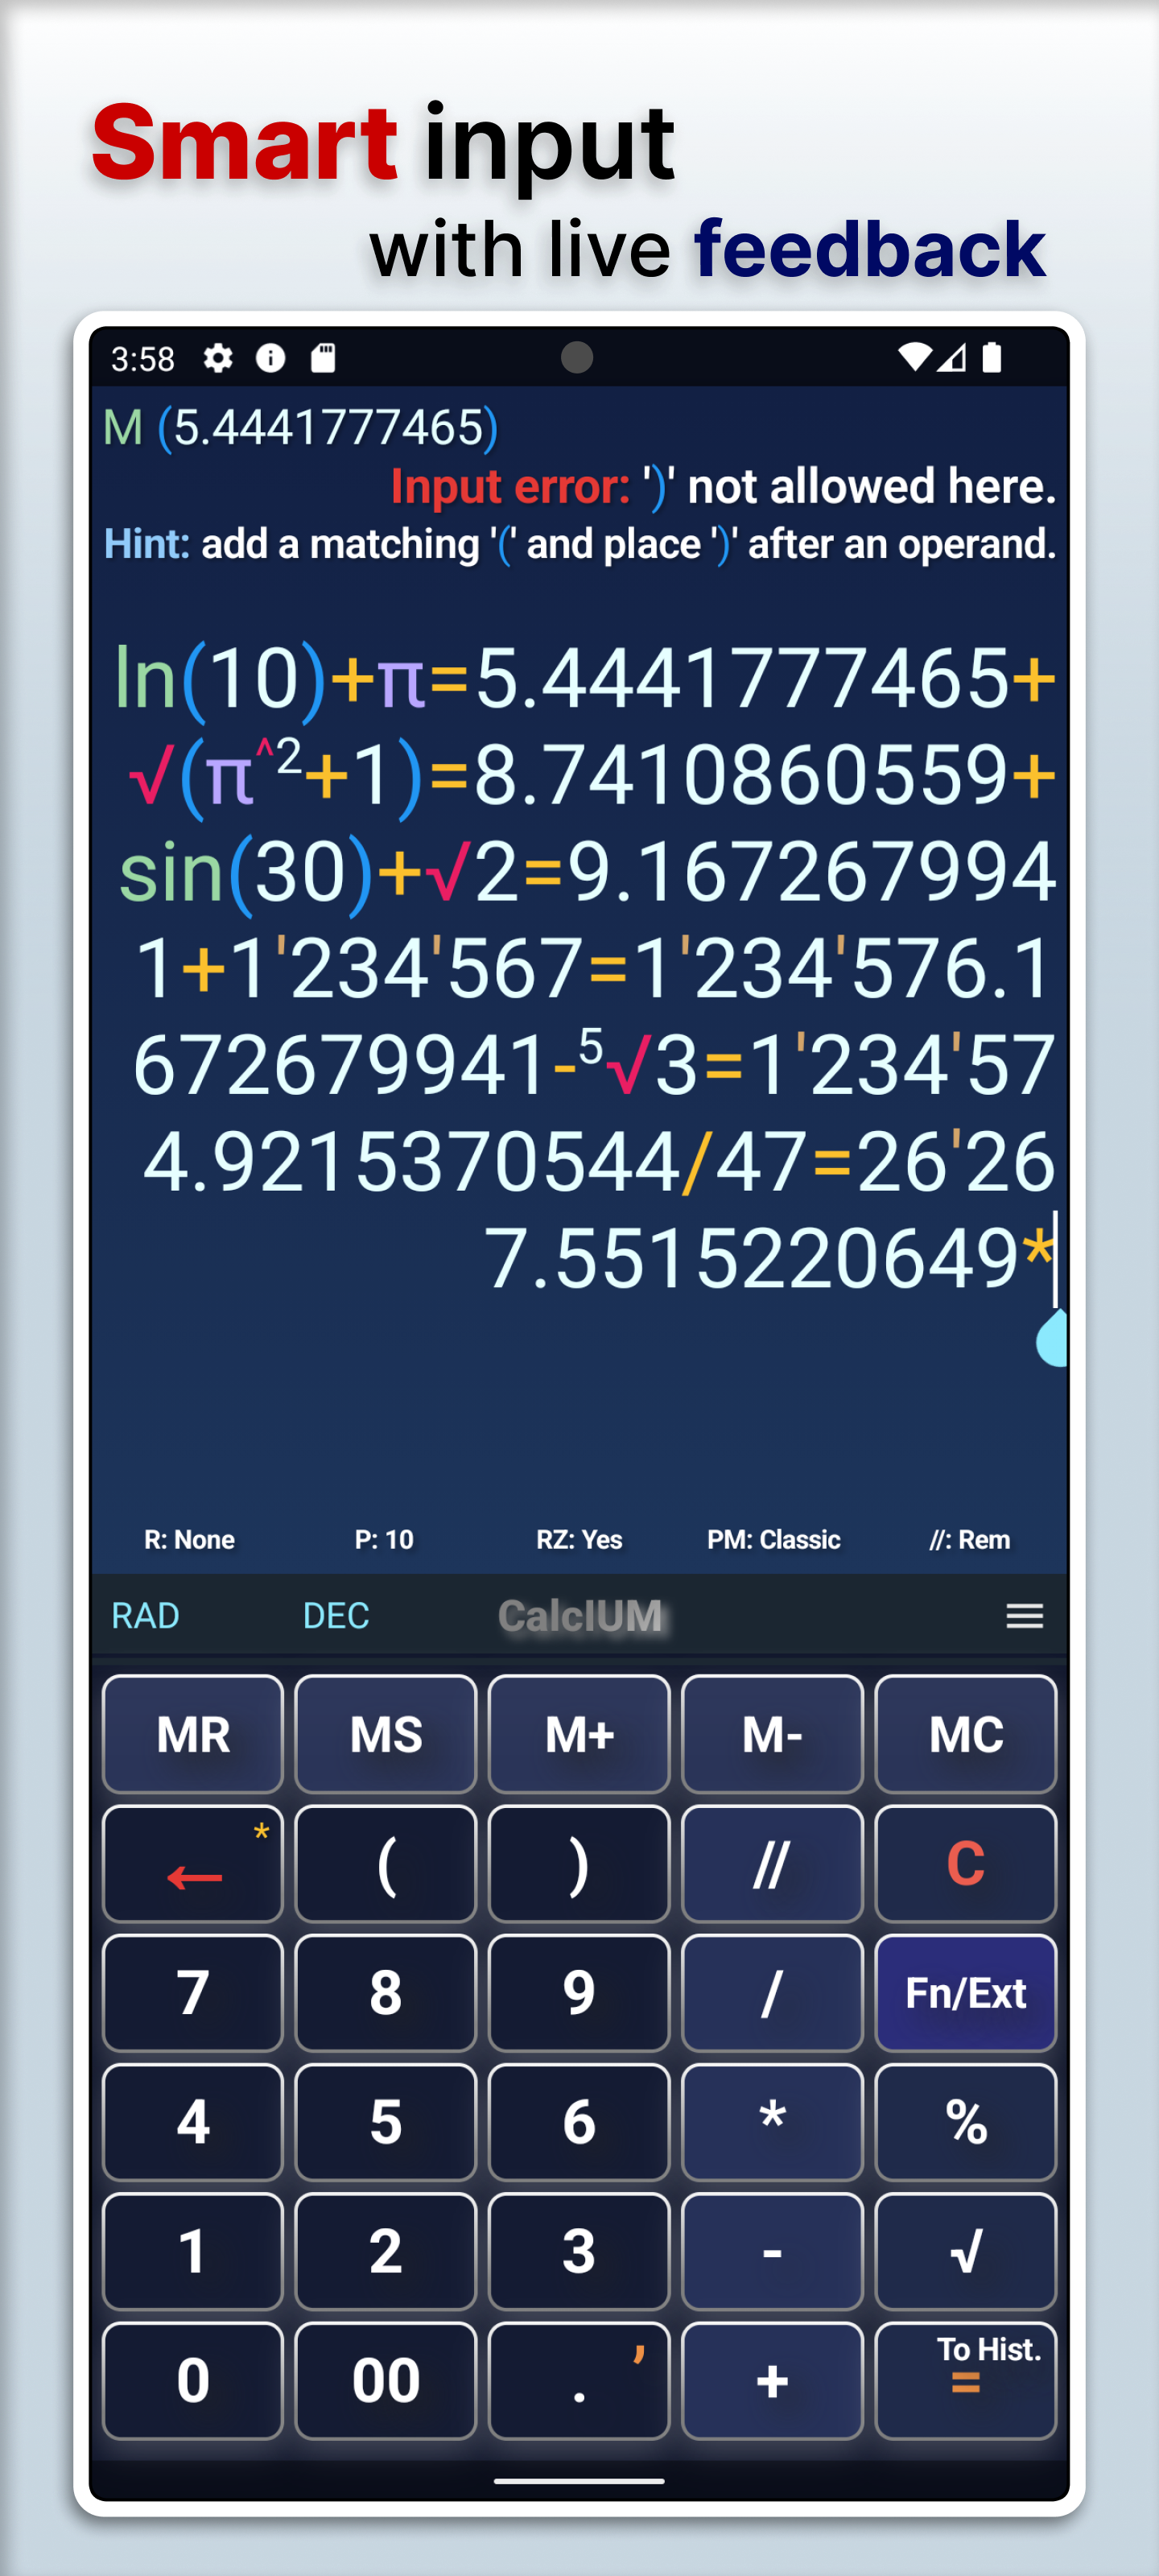
Task: Tap the digit 3 key
Action: tap(579, 2251)
